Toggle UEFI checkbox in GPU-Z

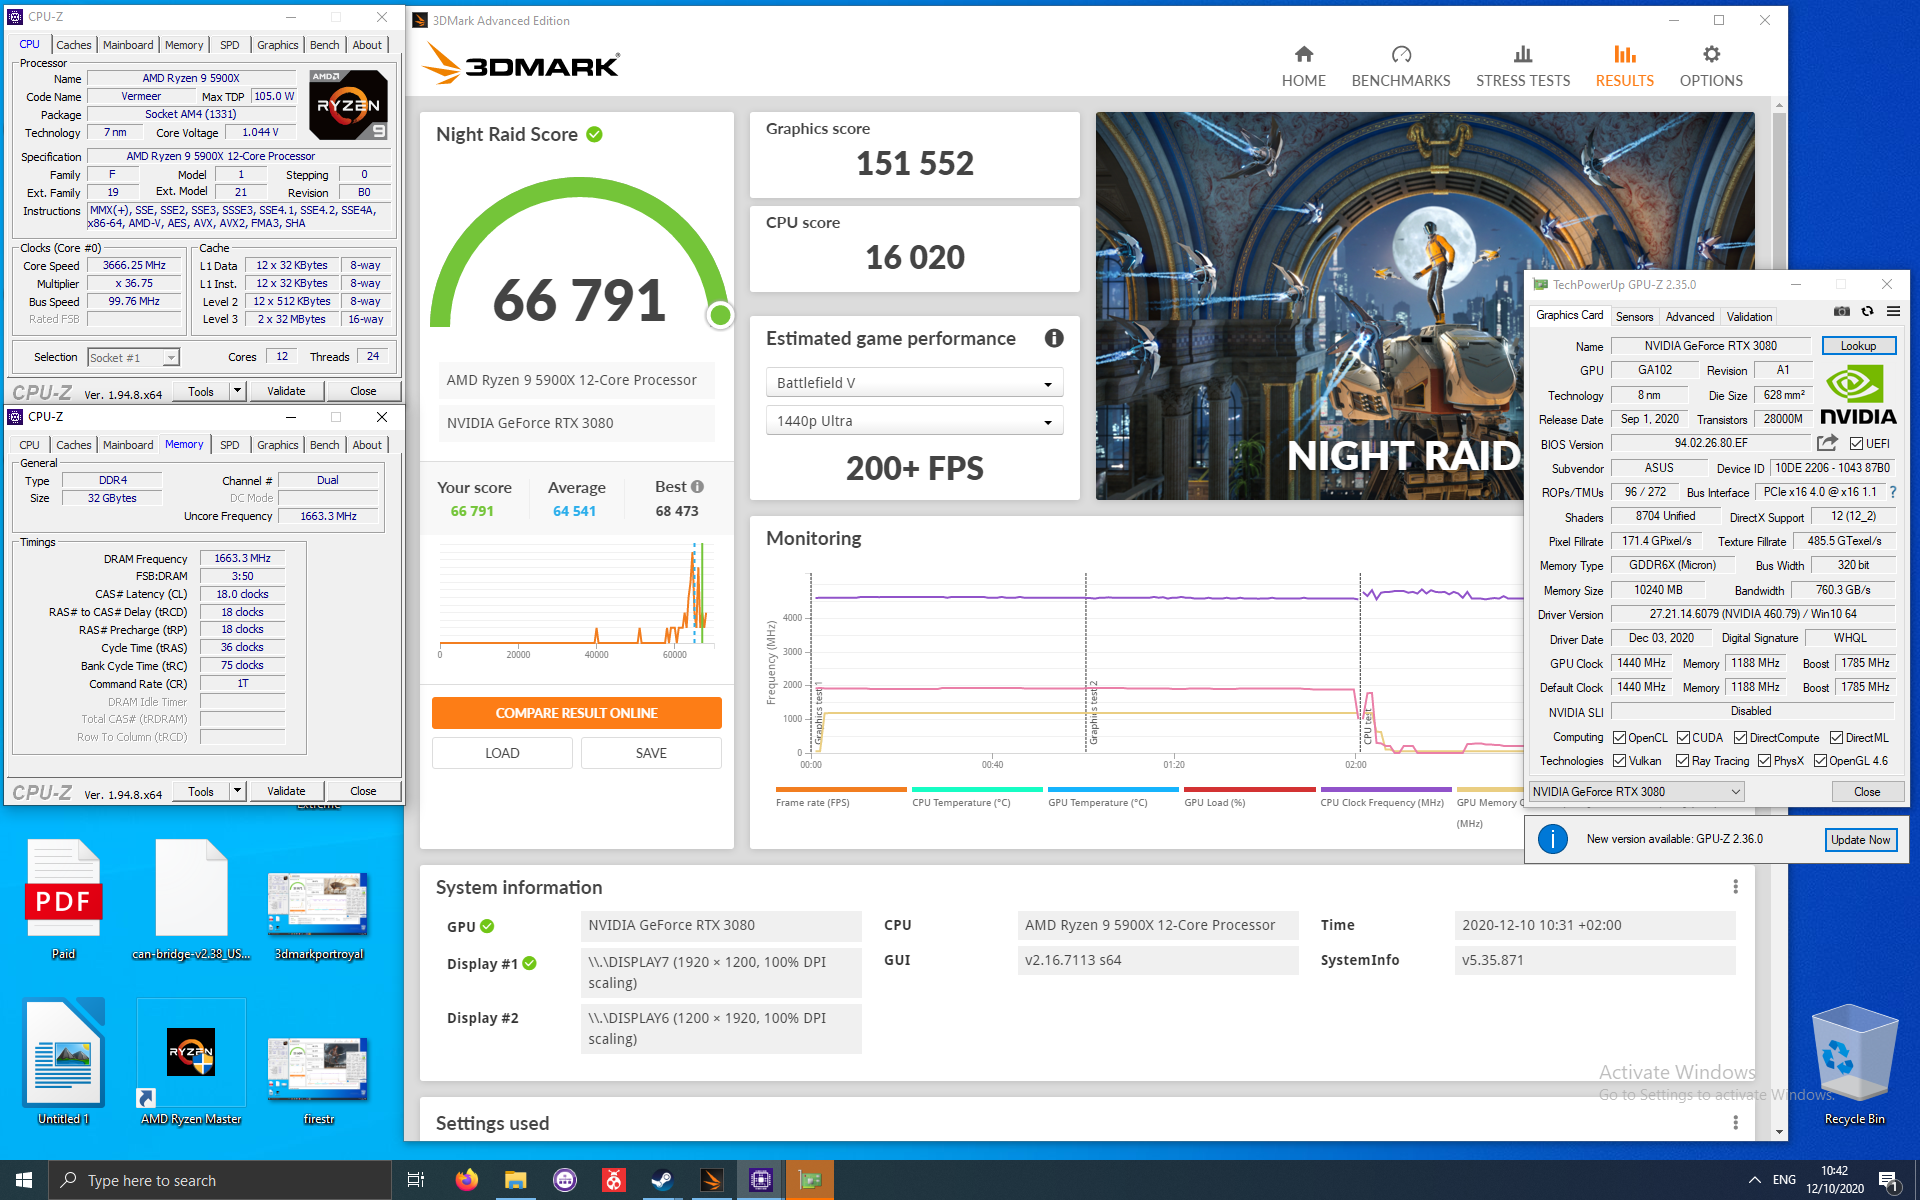coord(1856,444)
